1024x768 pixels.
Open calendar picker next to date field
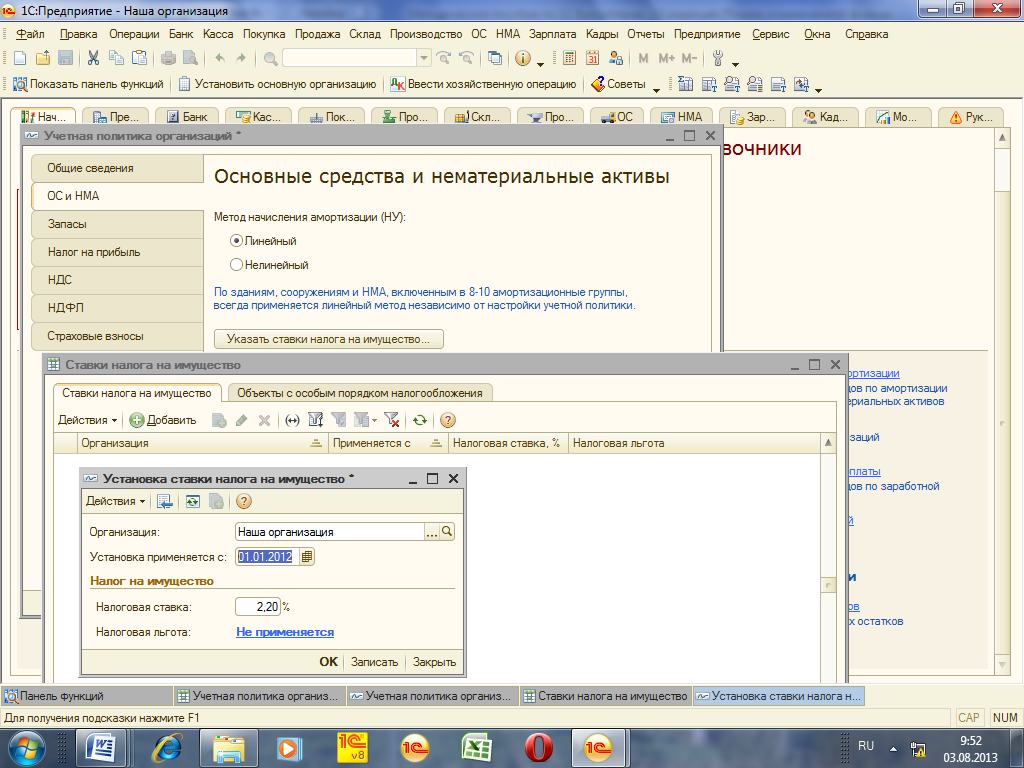coord(307,557)
